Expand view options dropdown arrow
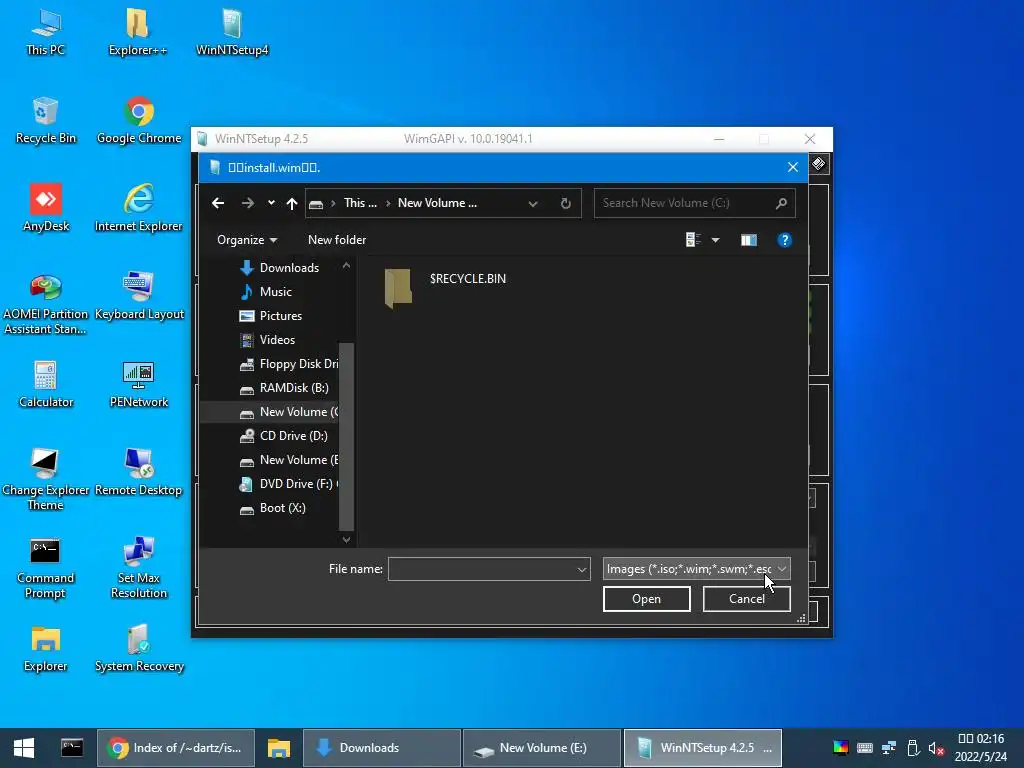This screenshot has width=1024, height=768. (x=716, y=240)
